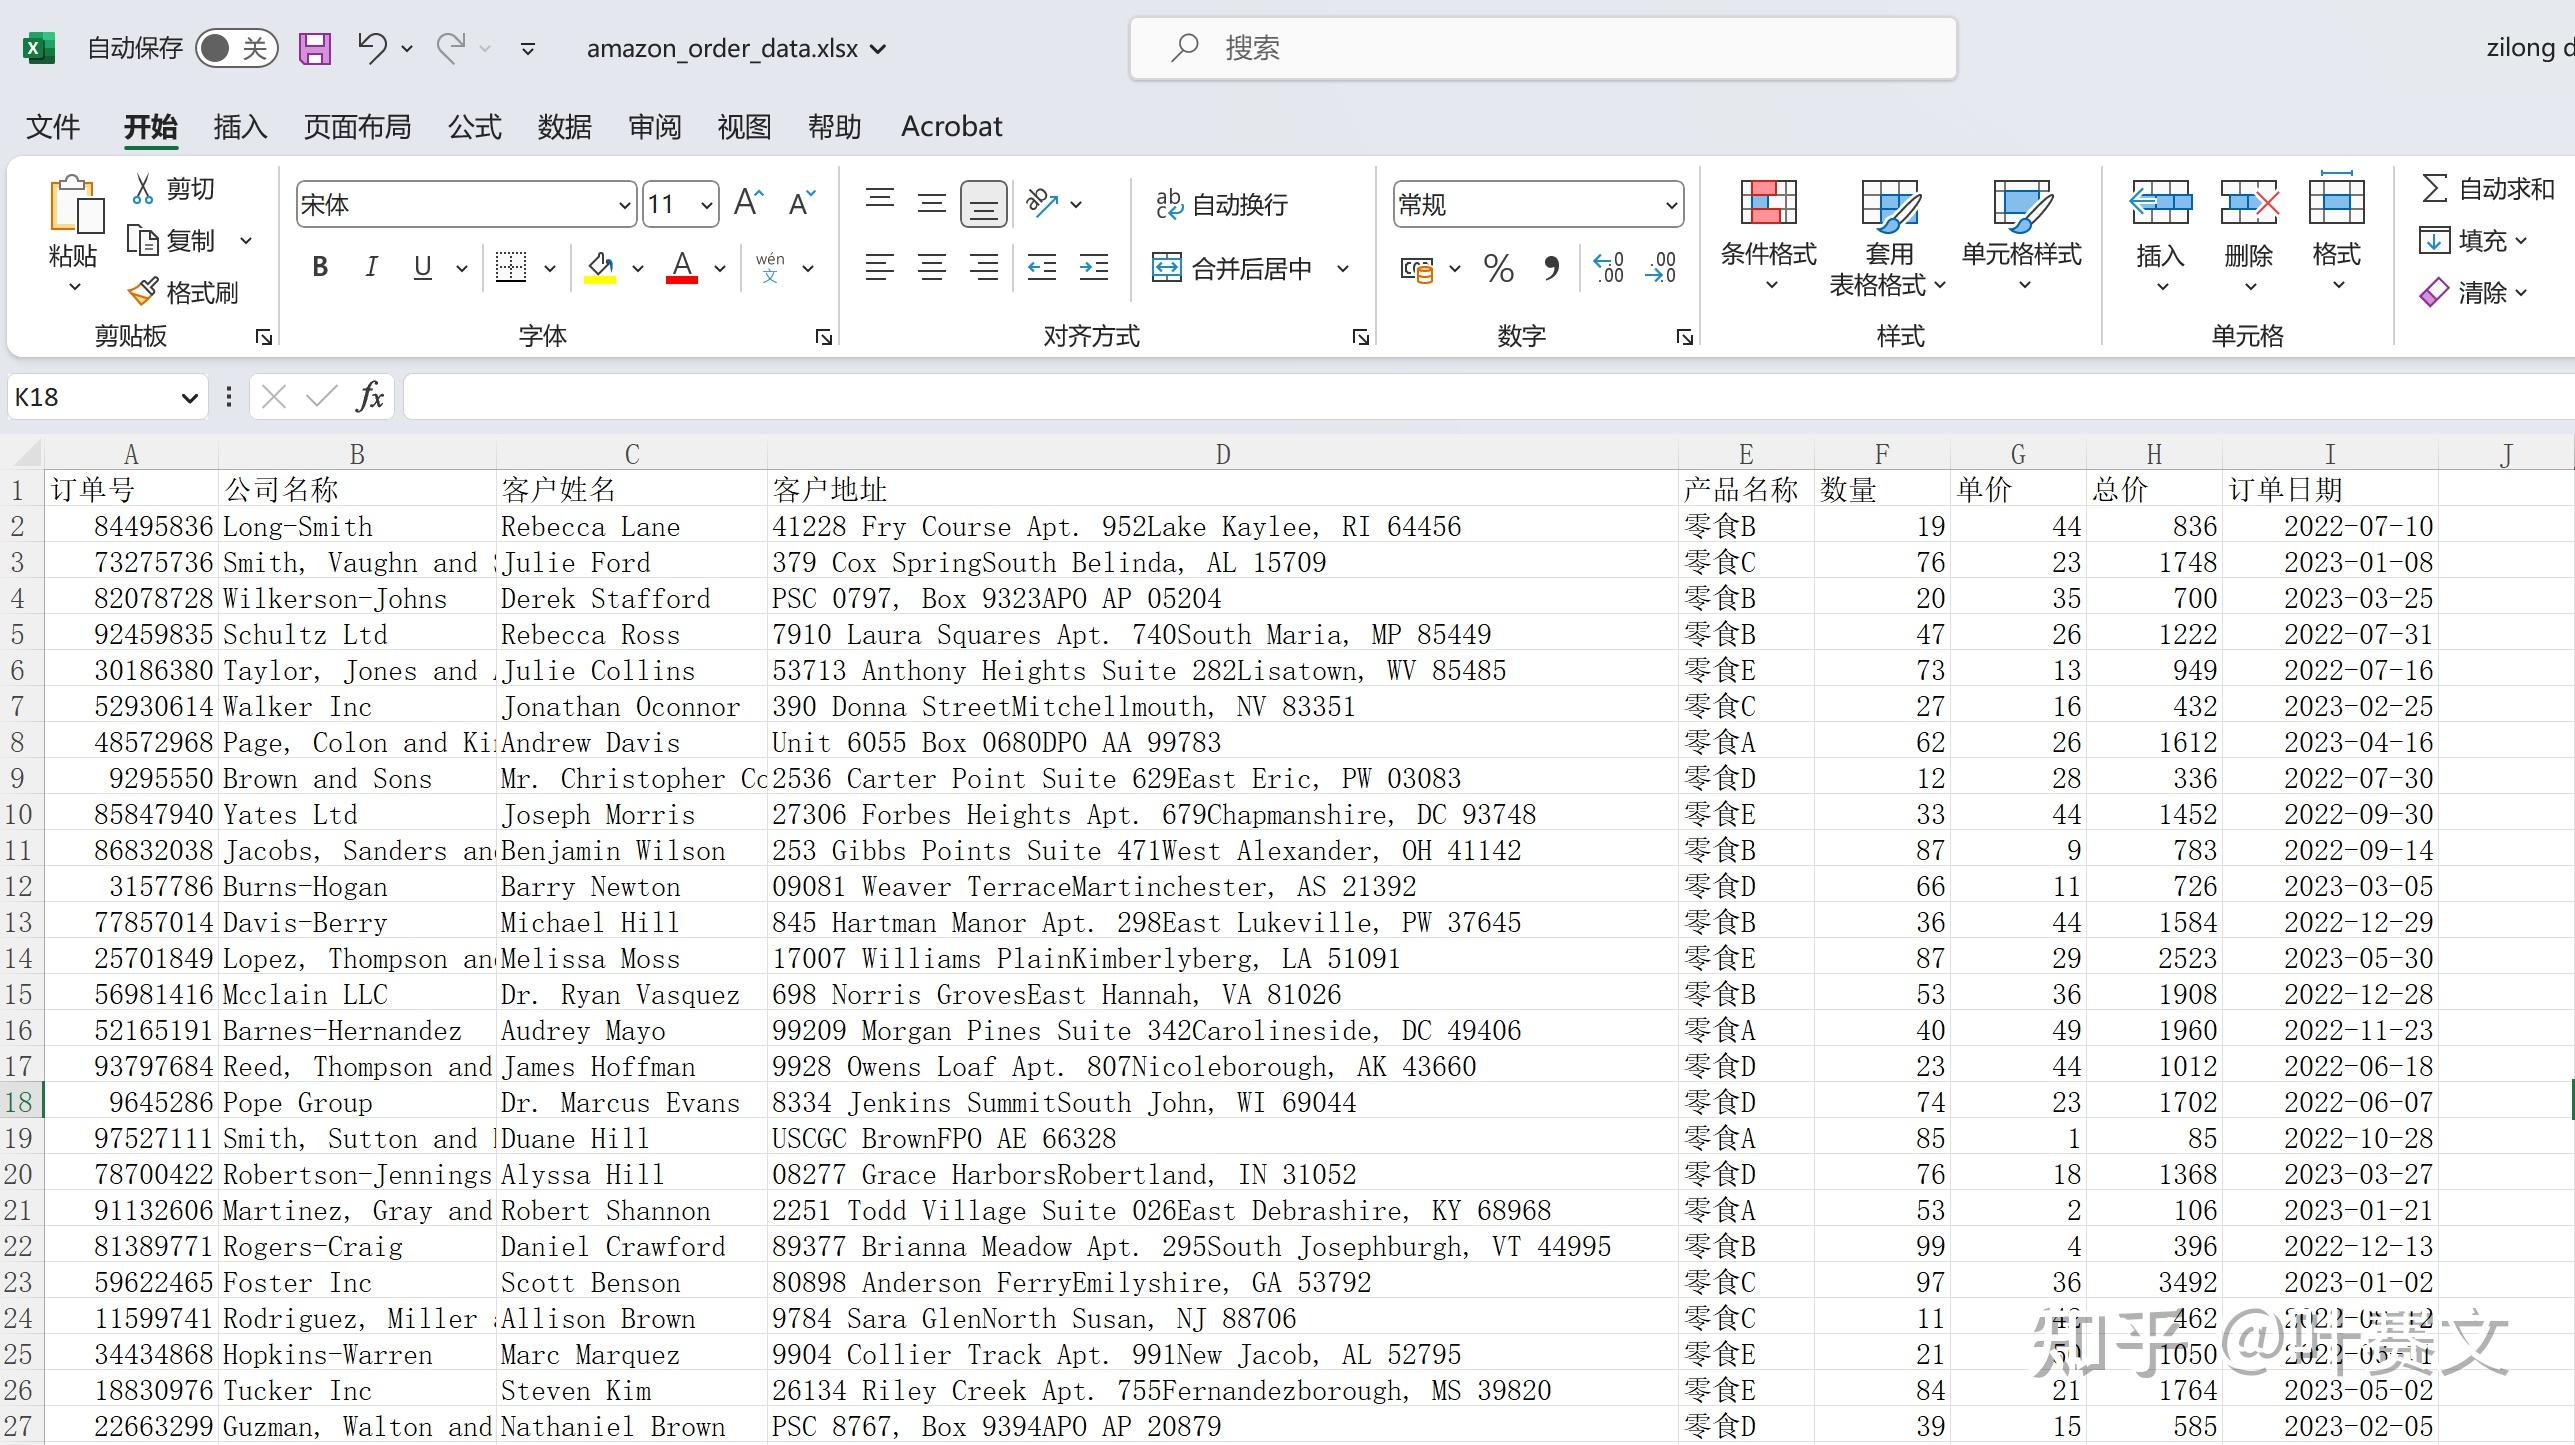Click the align left icon

tap(880, 267)
